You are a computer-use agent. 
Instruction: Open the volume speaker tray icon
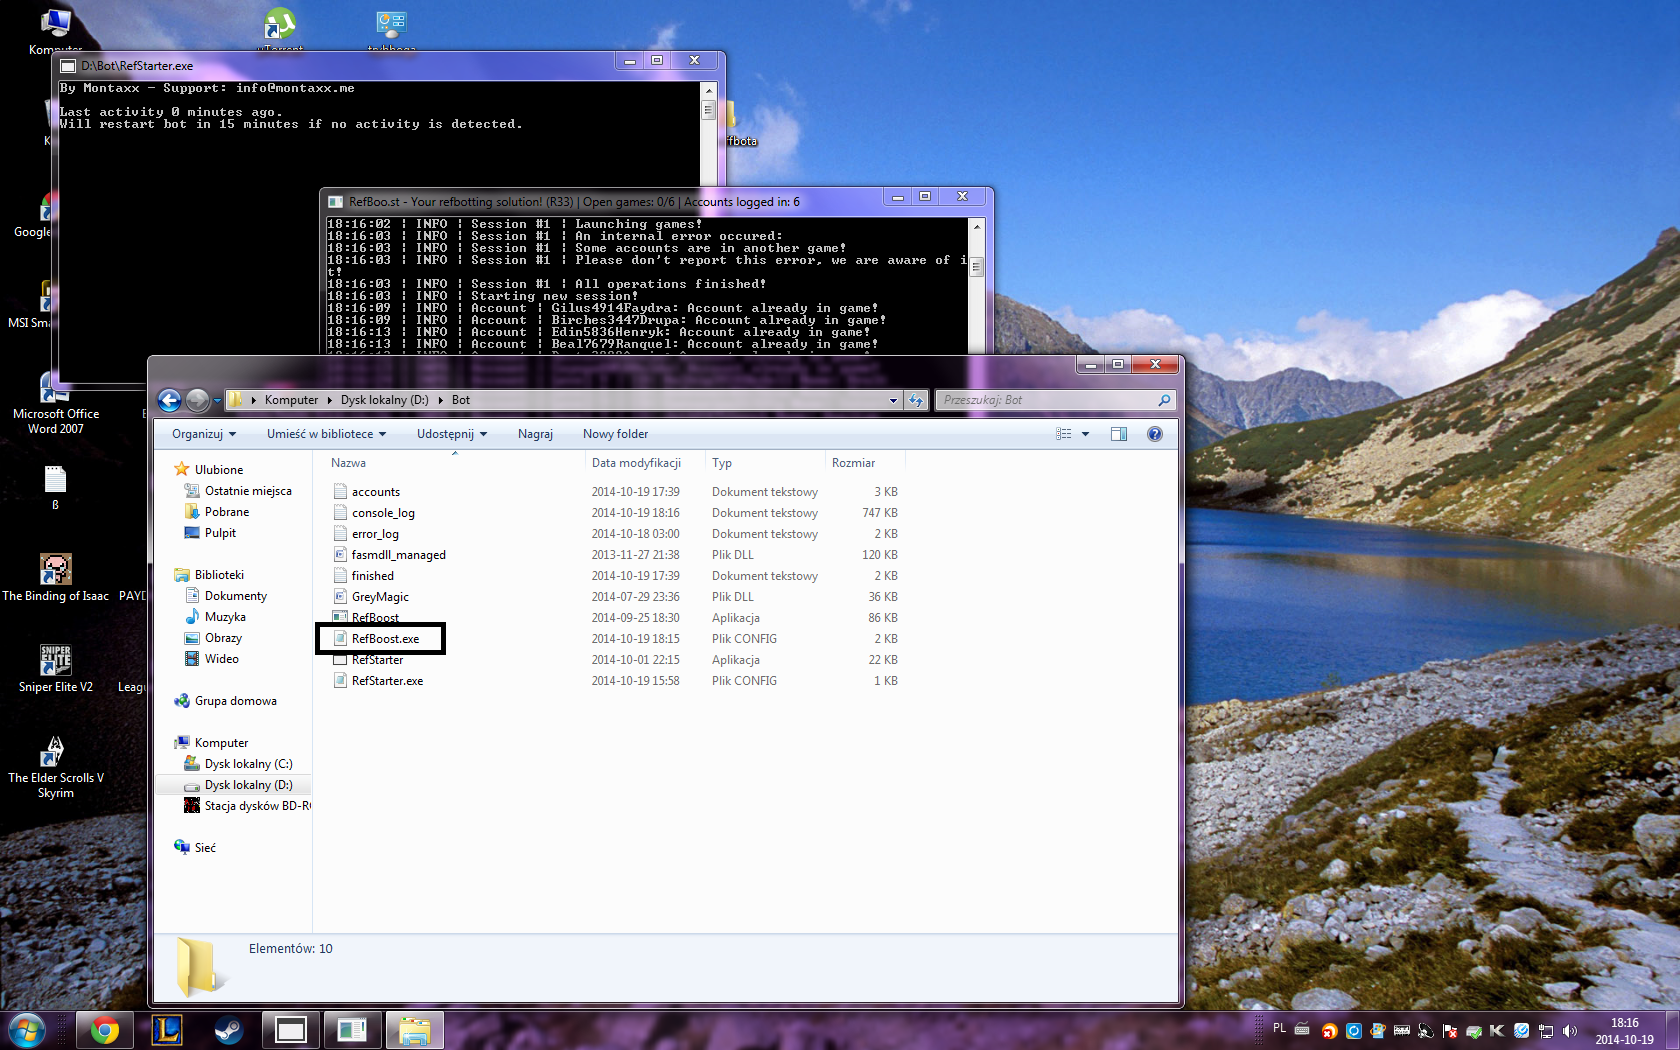(x=1569, y=1031)
